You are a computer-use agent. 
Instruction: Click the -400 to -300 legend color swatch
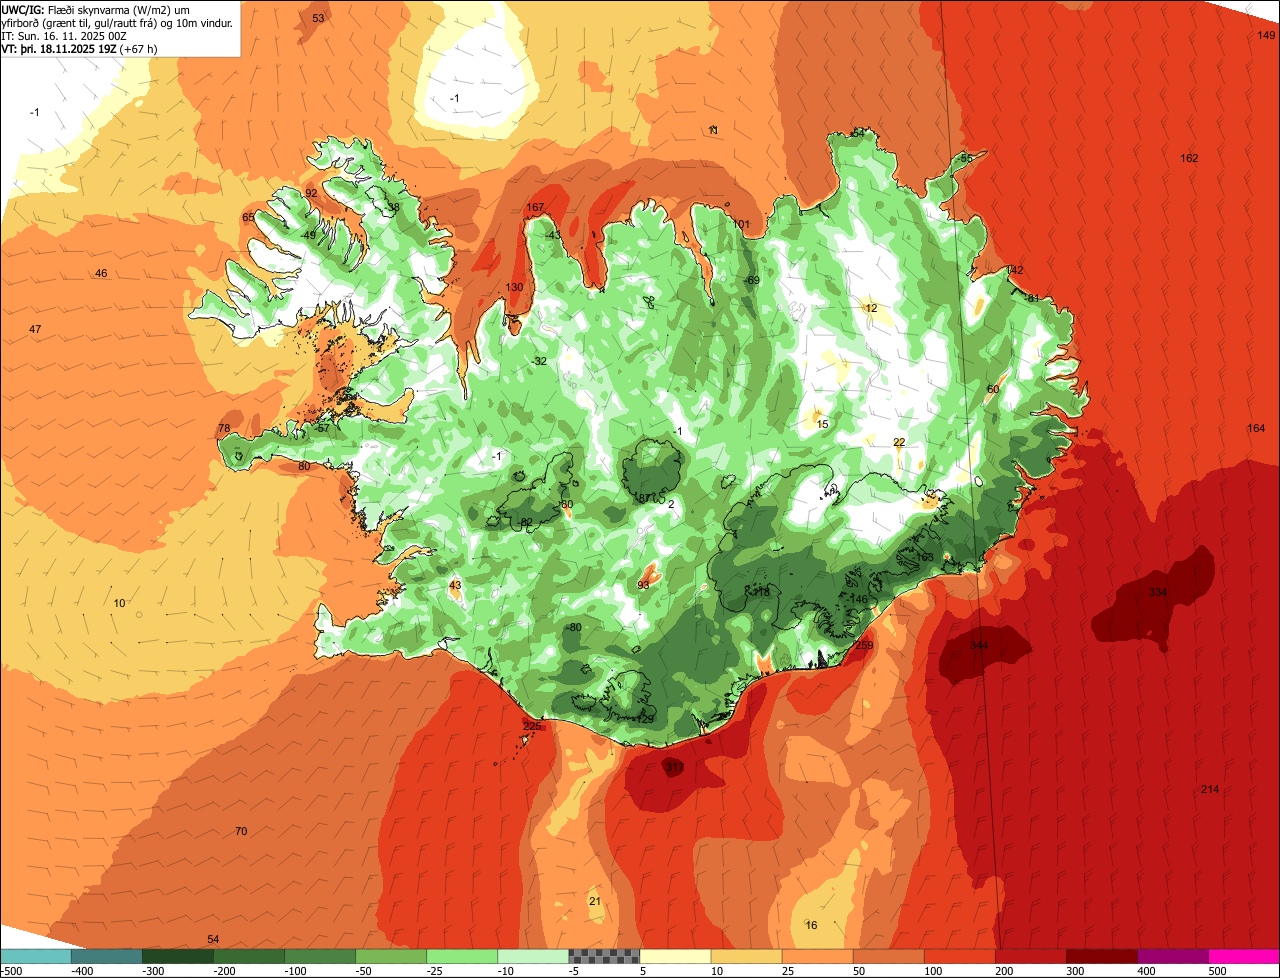[x=107, y=956]
